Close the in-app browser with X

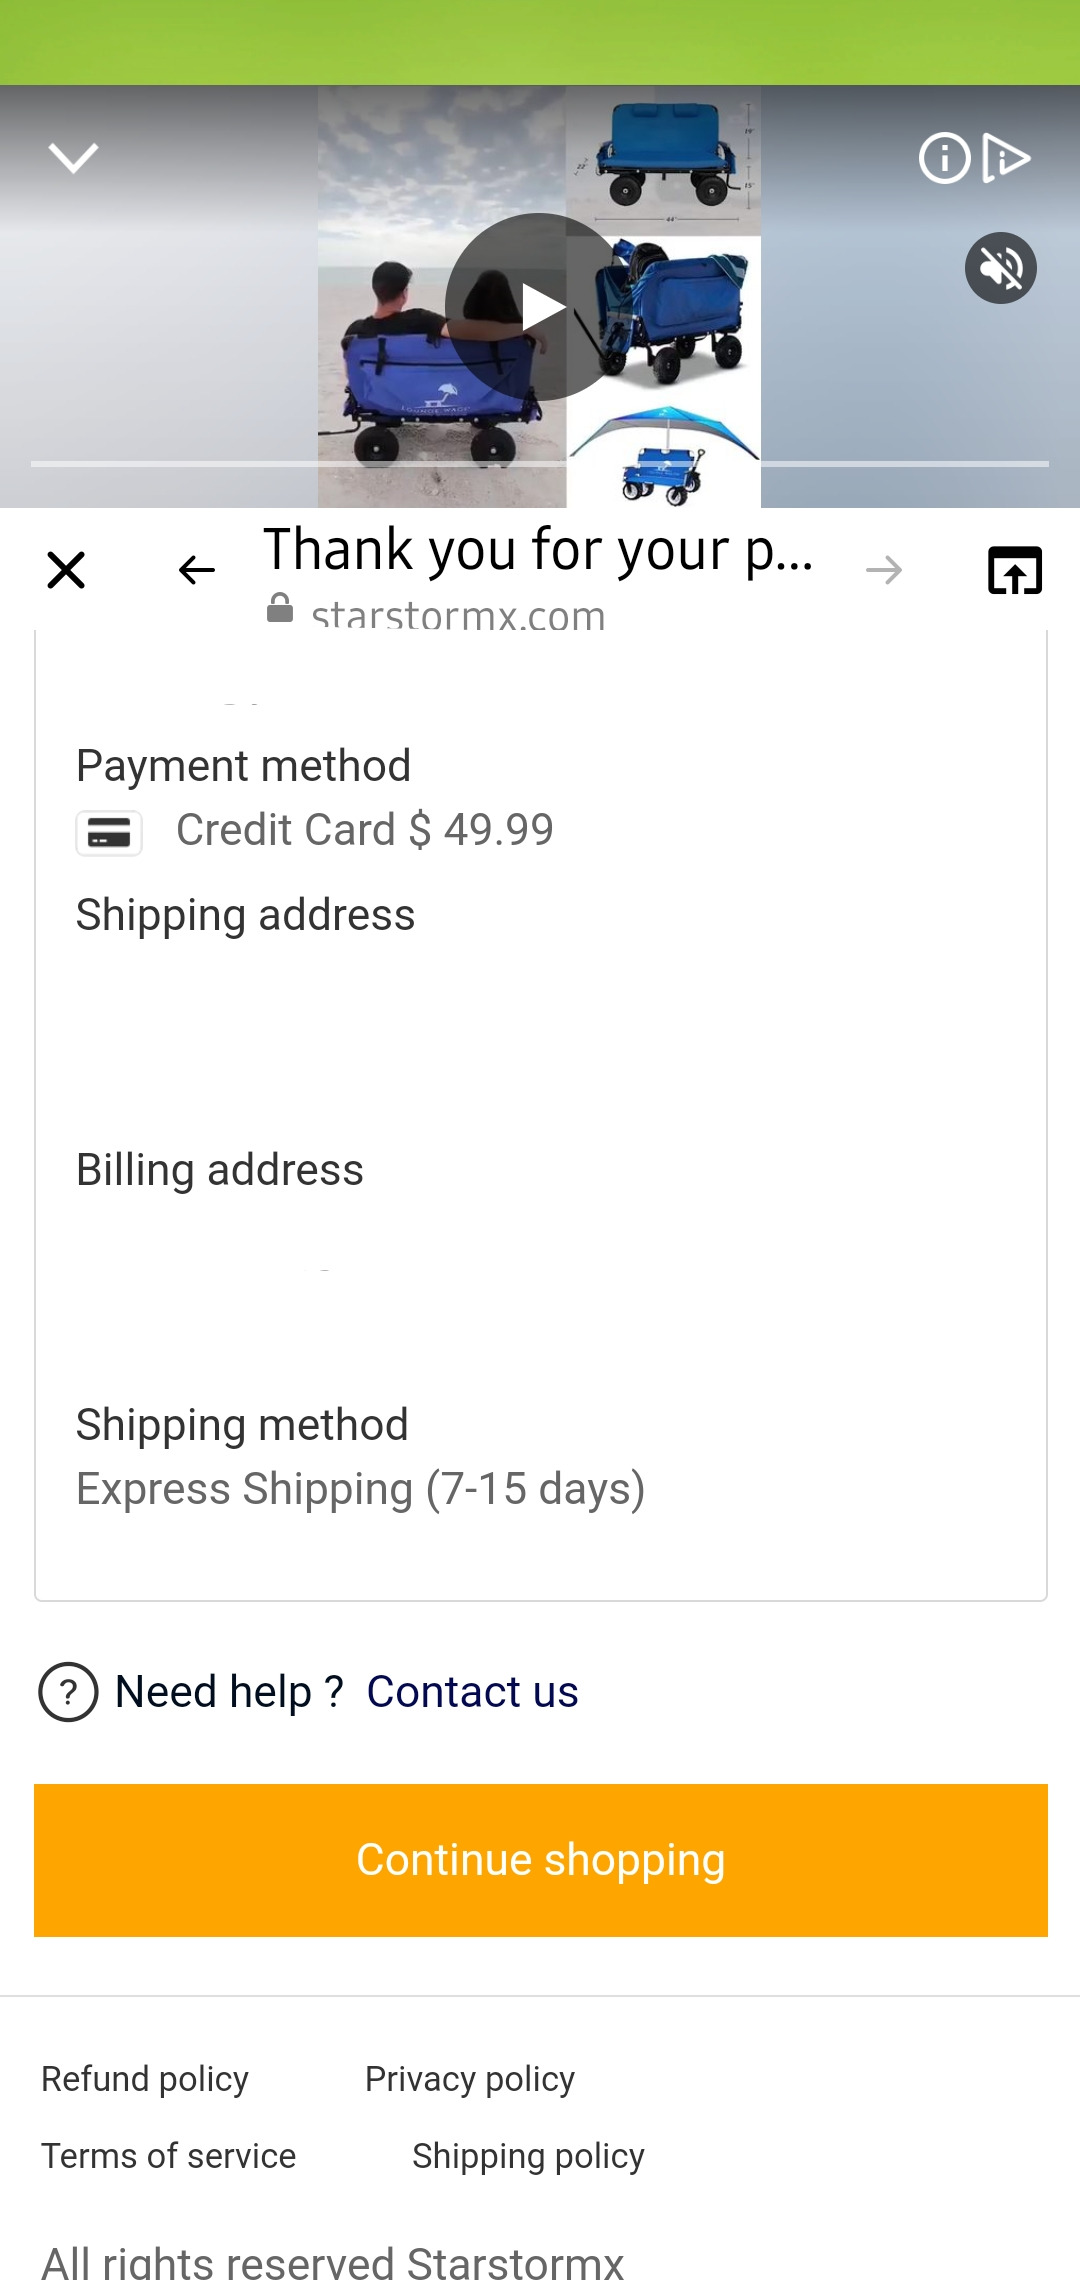point(66,570)
